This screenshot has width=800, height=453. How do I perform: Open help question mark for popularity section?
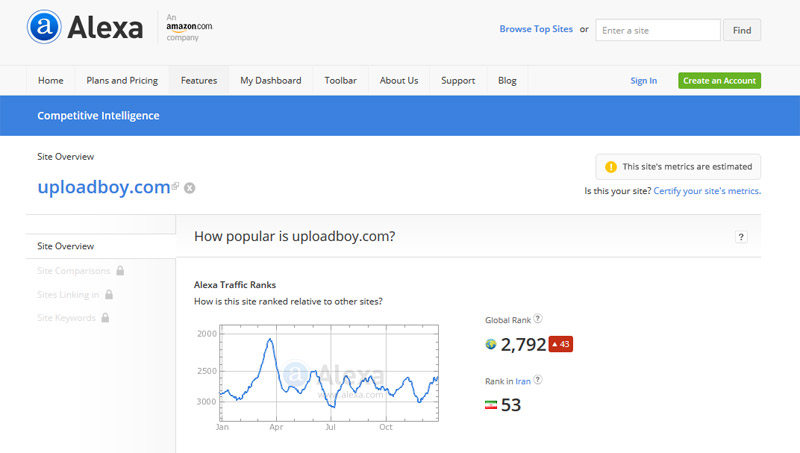click(x=741, y=237)
